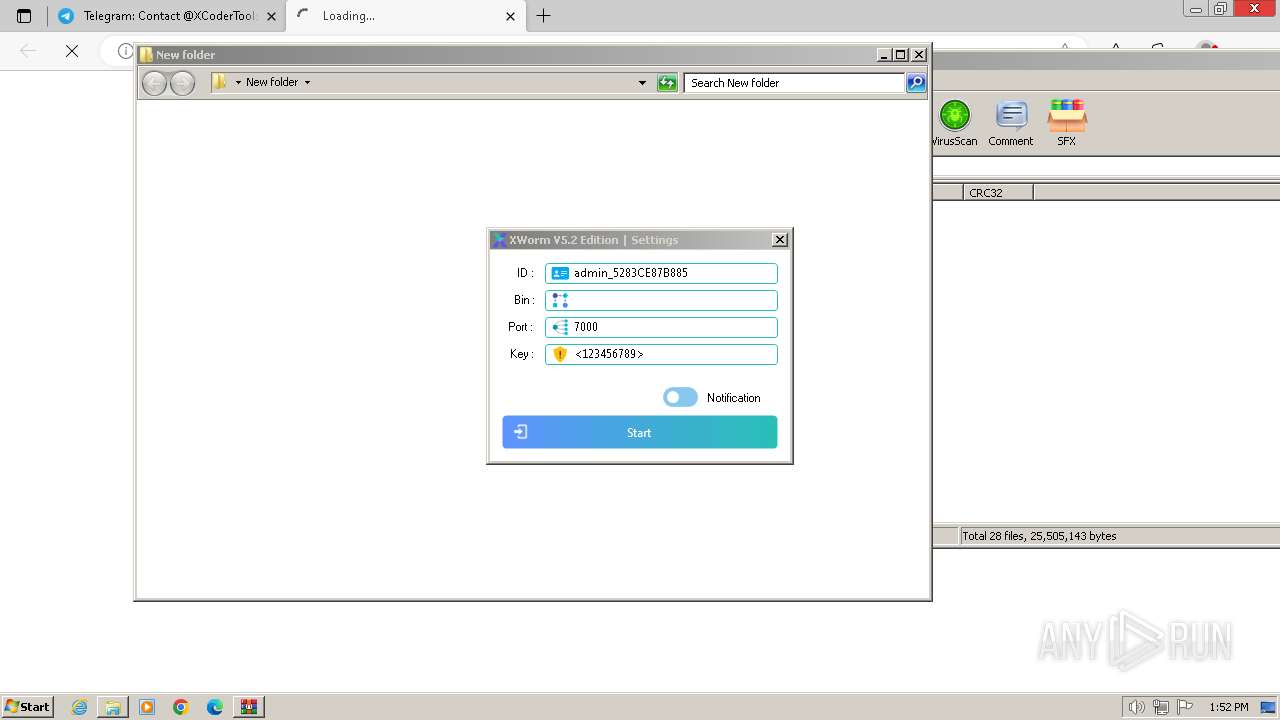Screen dimensions: 1280x720
Task: Toggle the Notification switch
Action: point(680,397)
